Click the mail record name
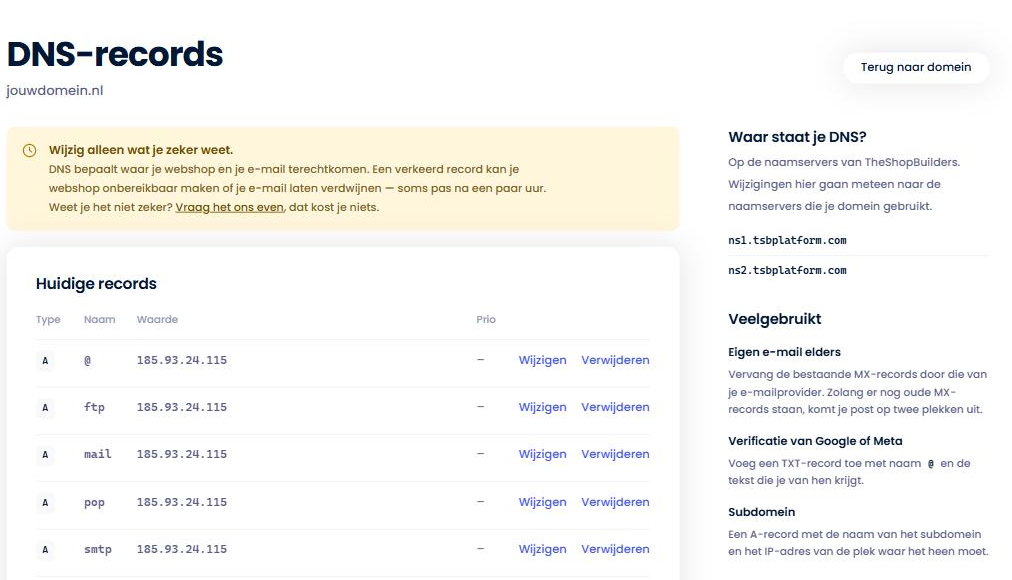This screenshot has height=580, width=1012. [97, 454]
